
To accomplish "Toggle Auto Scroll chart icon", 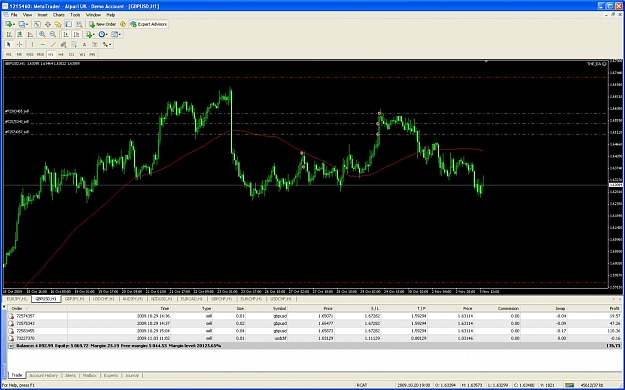I will [x=66, y=34].
